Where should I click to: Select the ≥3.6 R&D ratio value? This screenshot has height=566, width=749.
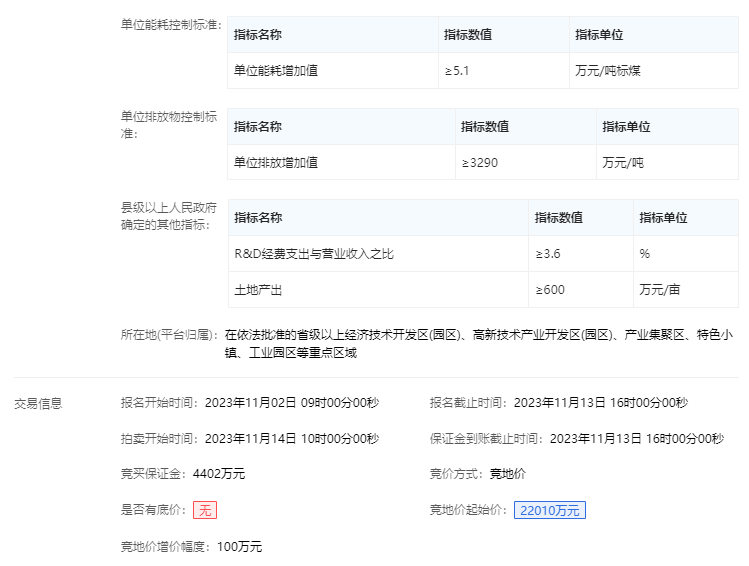point(548,254)
